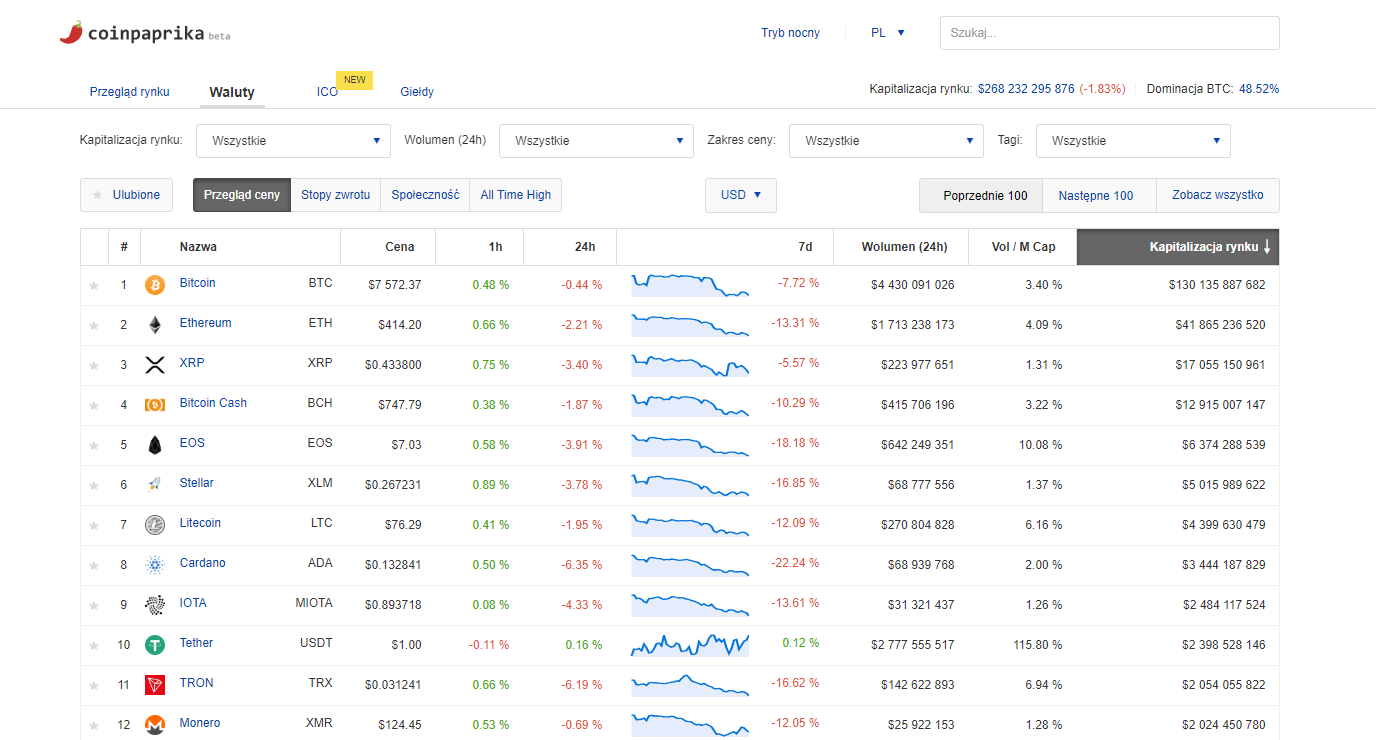Open the Tagi filter dropdown

point(1133,141)
